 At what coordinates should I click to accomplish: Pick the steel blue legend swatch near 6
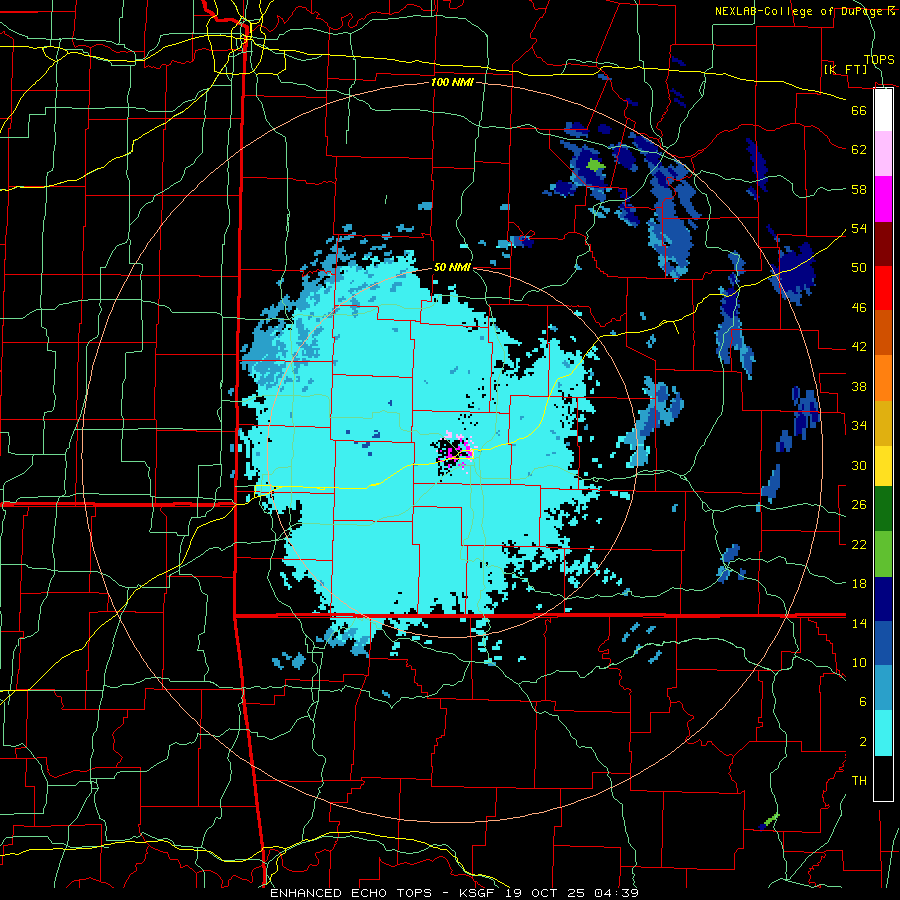click(x=883, y=688)
